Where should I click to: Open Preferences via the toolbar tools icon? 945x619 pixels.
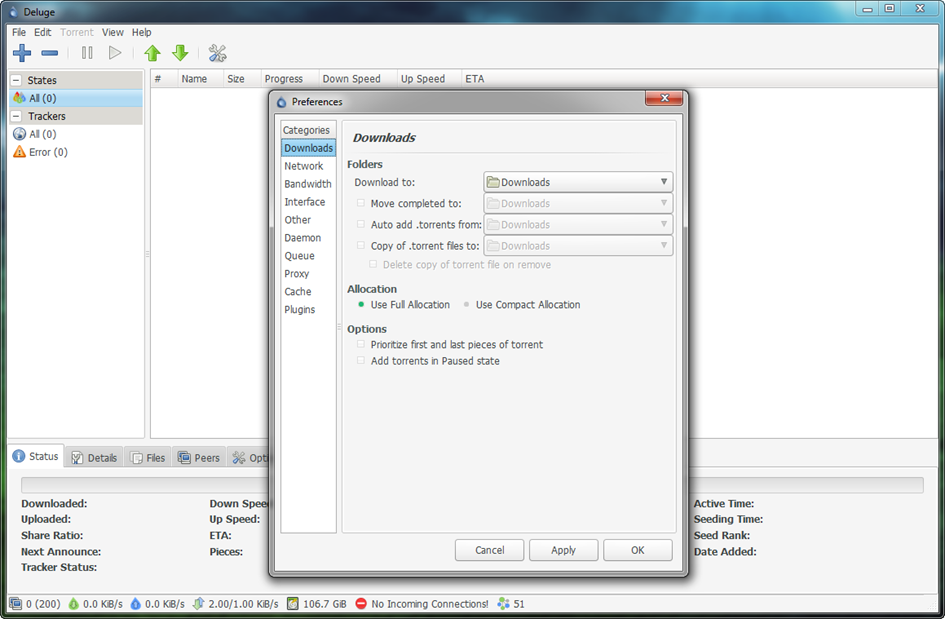click(x=218, y=53)
